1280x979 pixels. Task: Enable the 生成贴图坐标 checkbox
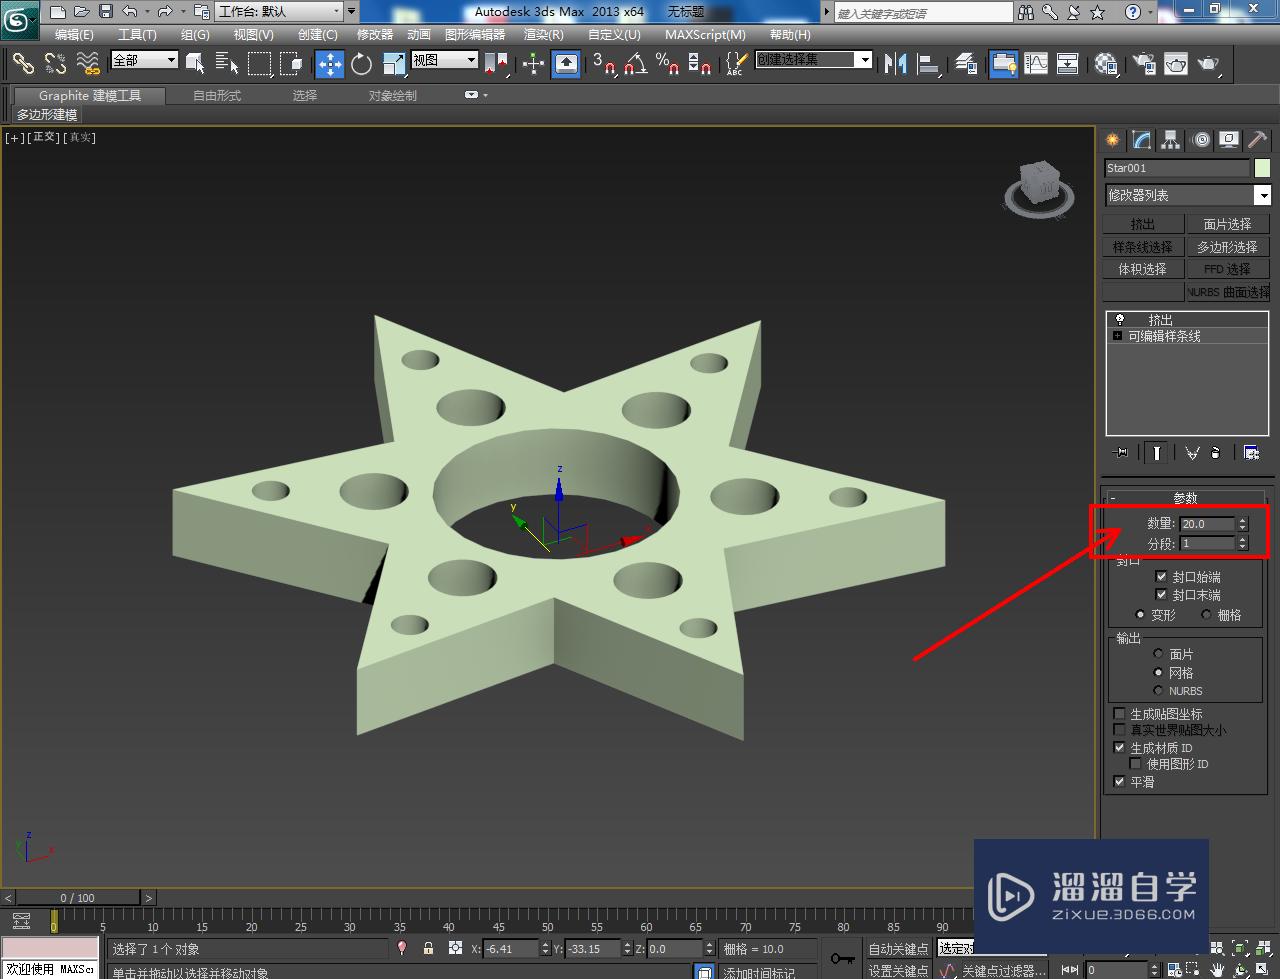coord(1120,714)
